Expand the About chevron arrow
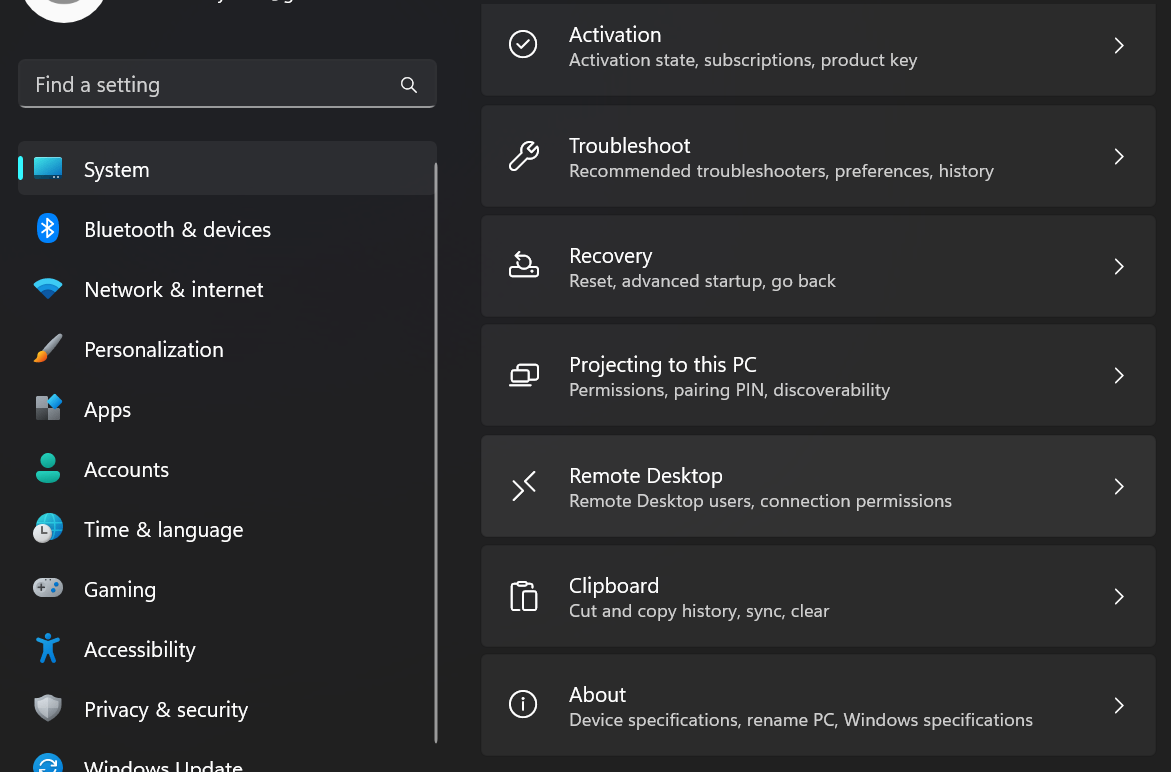Screen dimensions: 1171x772 tap(1119, 706)
